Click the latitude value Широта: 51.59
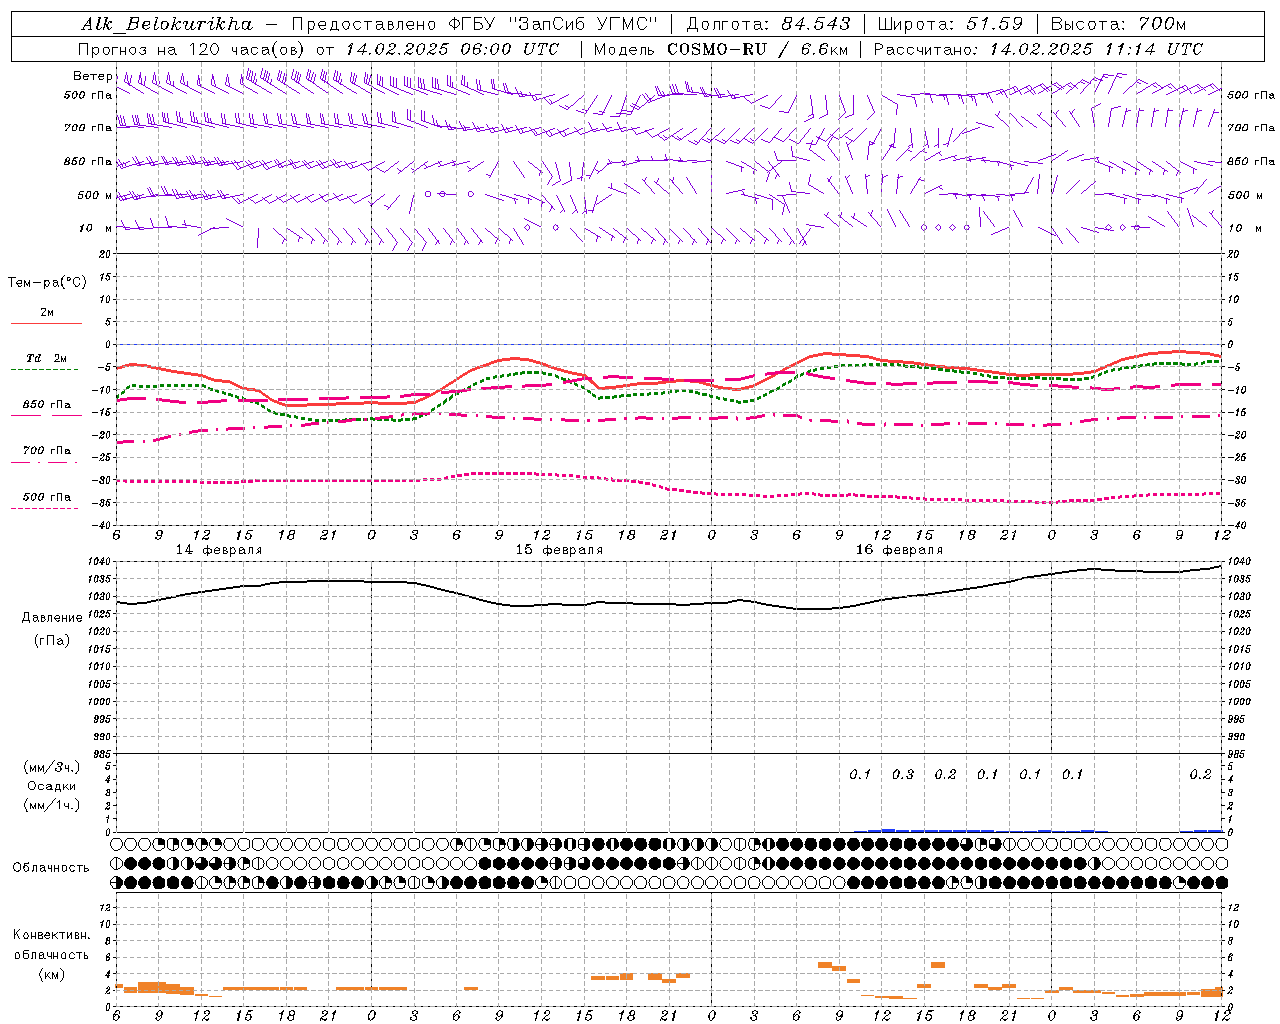The width and height of the screenshot is (1280, 1024). click(950, 24)
